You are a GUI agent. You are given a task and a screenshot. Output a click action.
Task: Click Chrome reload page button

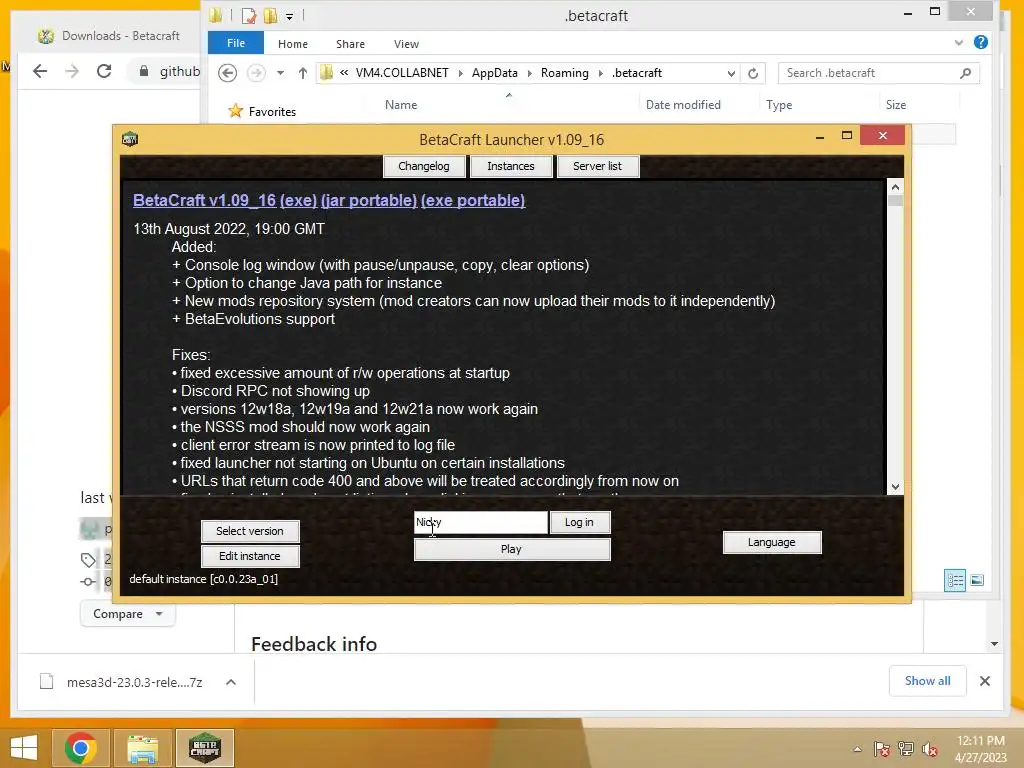point(104,71)
